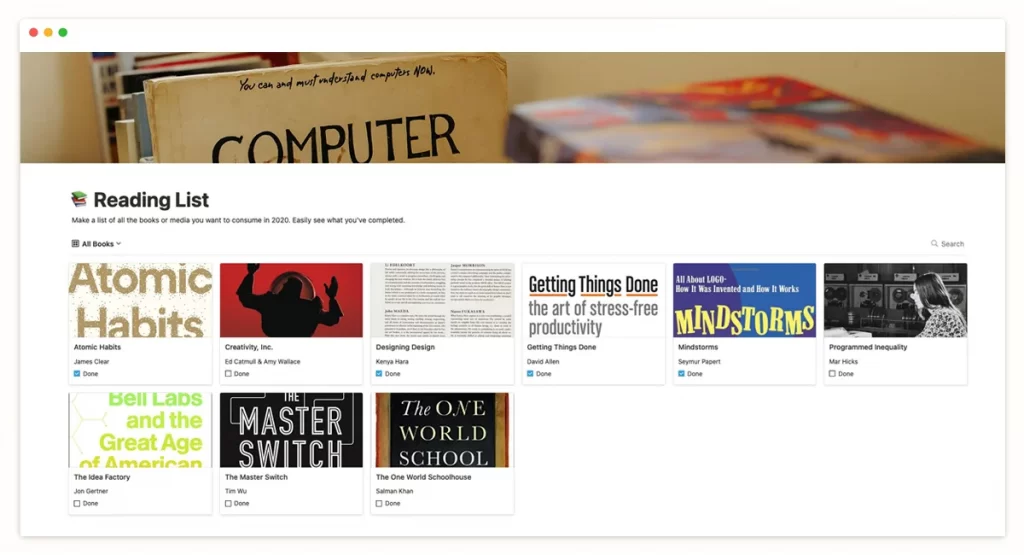Check Done for Creativity, Inc.

[228, 373]
